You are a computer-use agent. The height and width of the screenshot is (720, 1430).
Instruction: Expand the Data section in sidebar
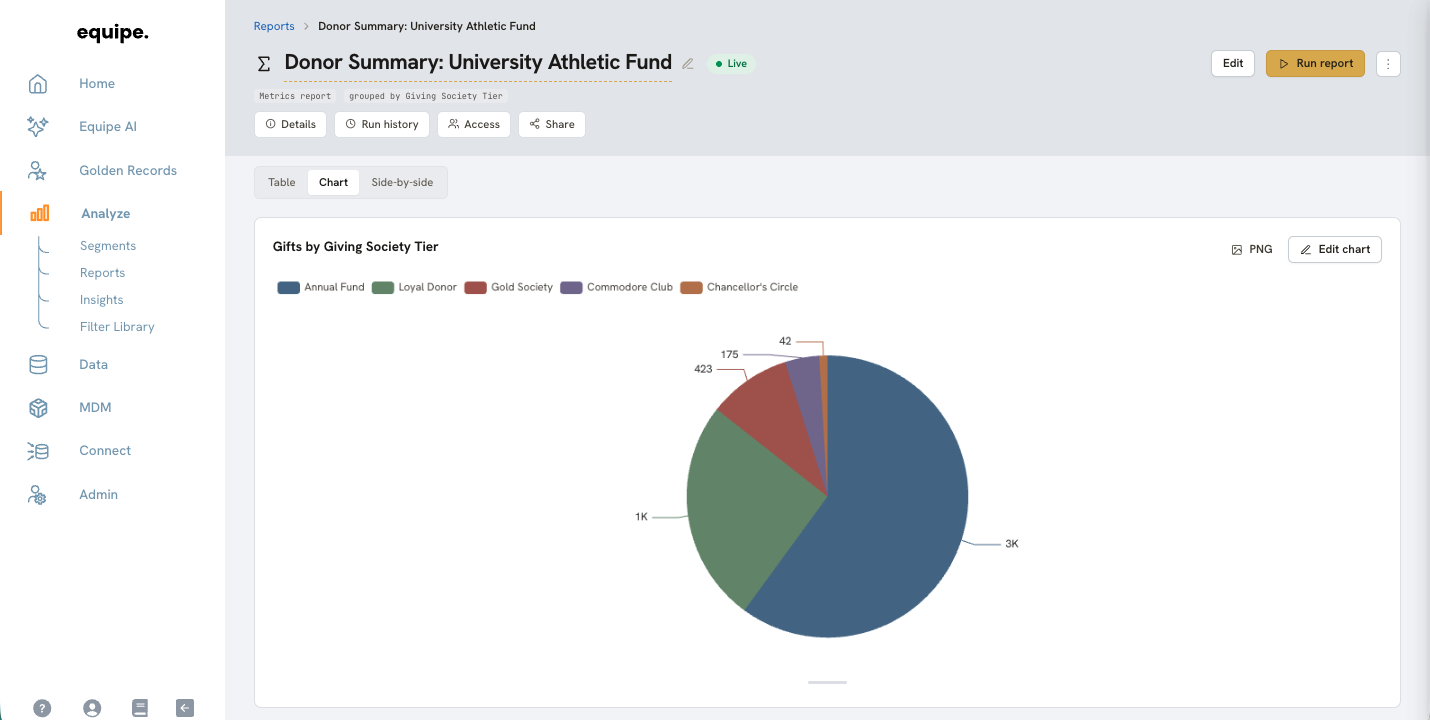(93, 365)
